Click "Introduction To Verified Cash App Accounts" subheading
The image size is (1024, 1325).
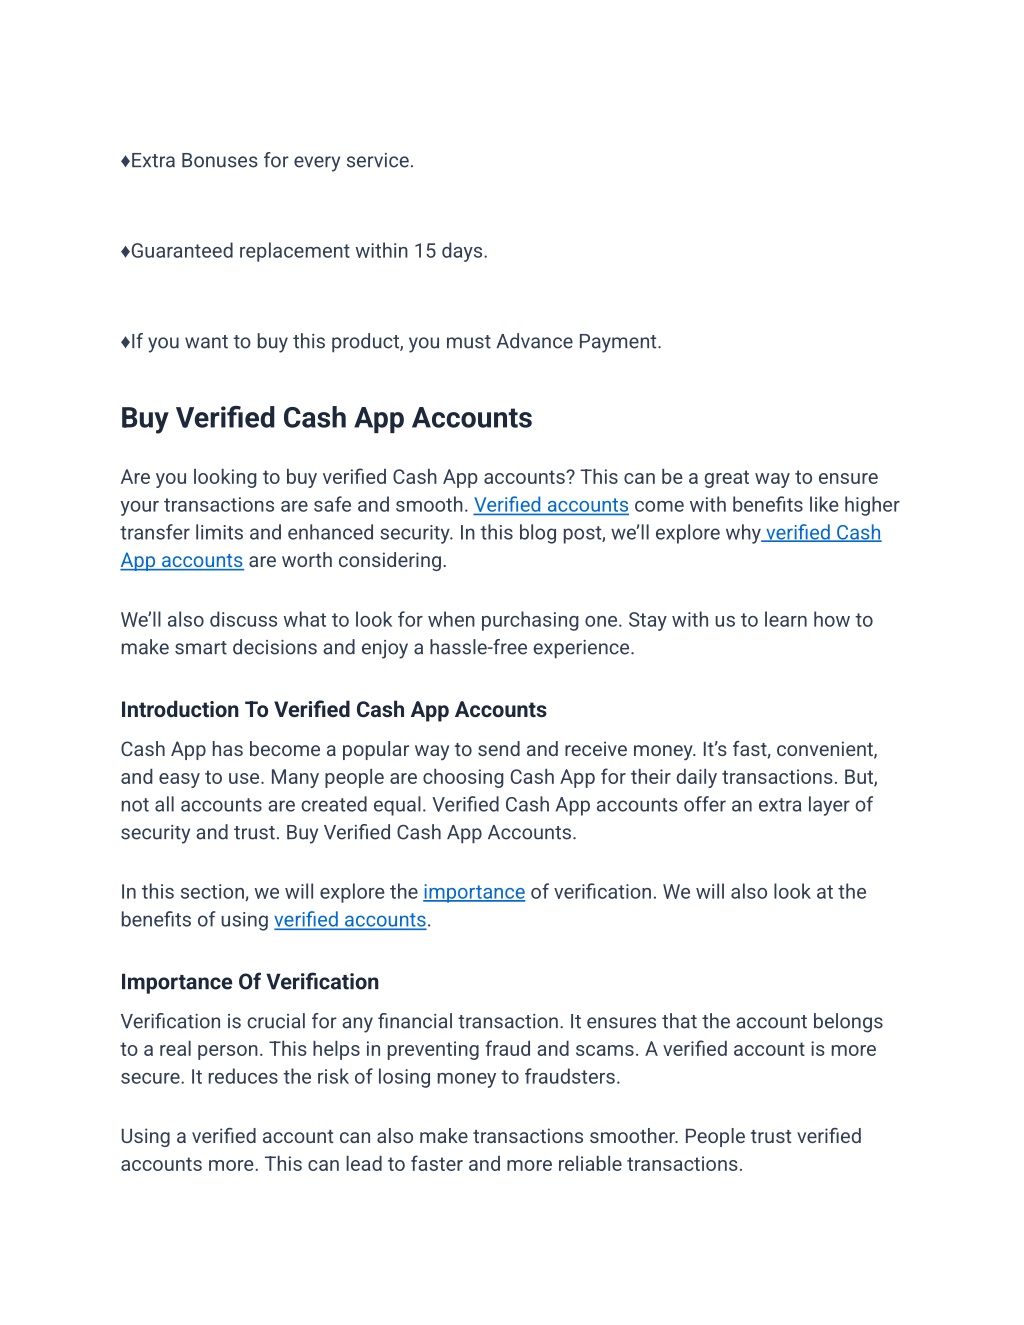(333, 710)
